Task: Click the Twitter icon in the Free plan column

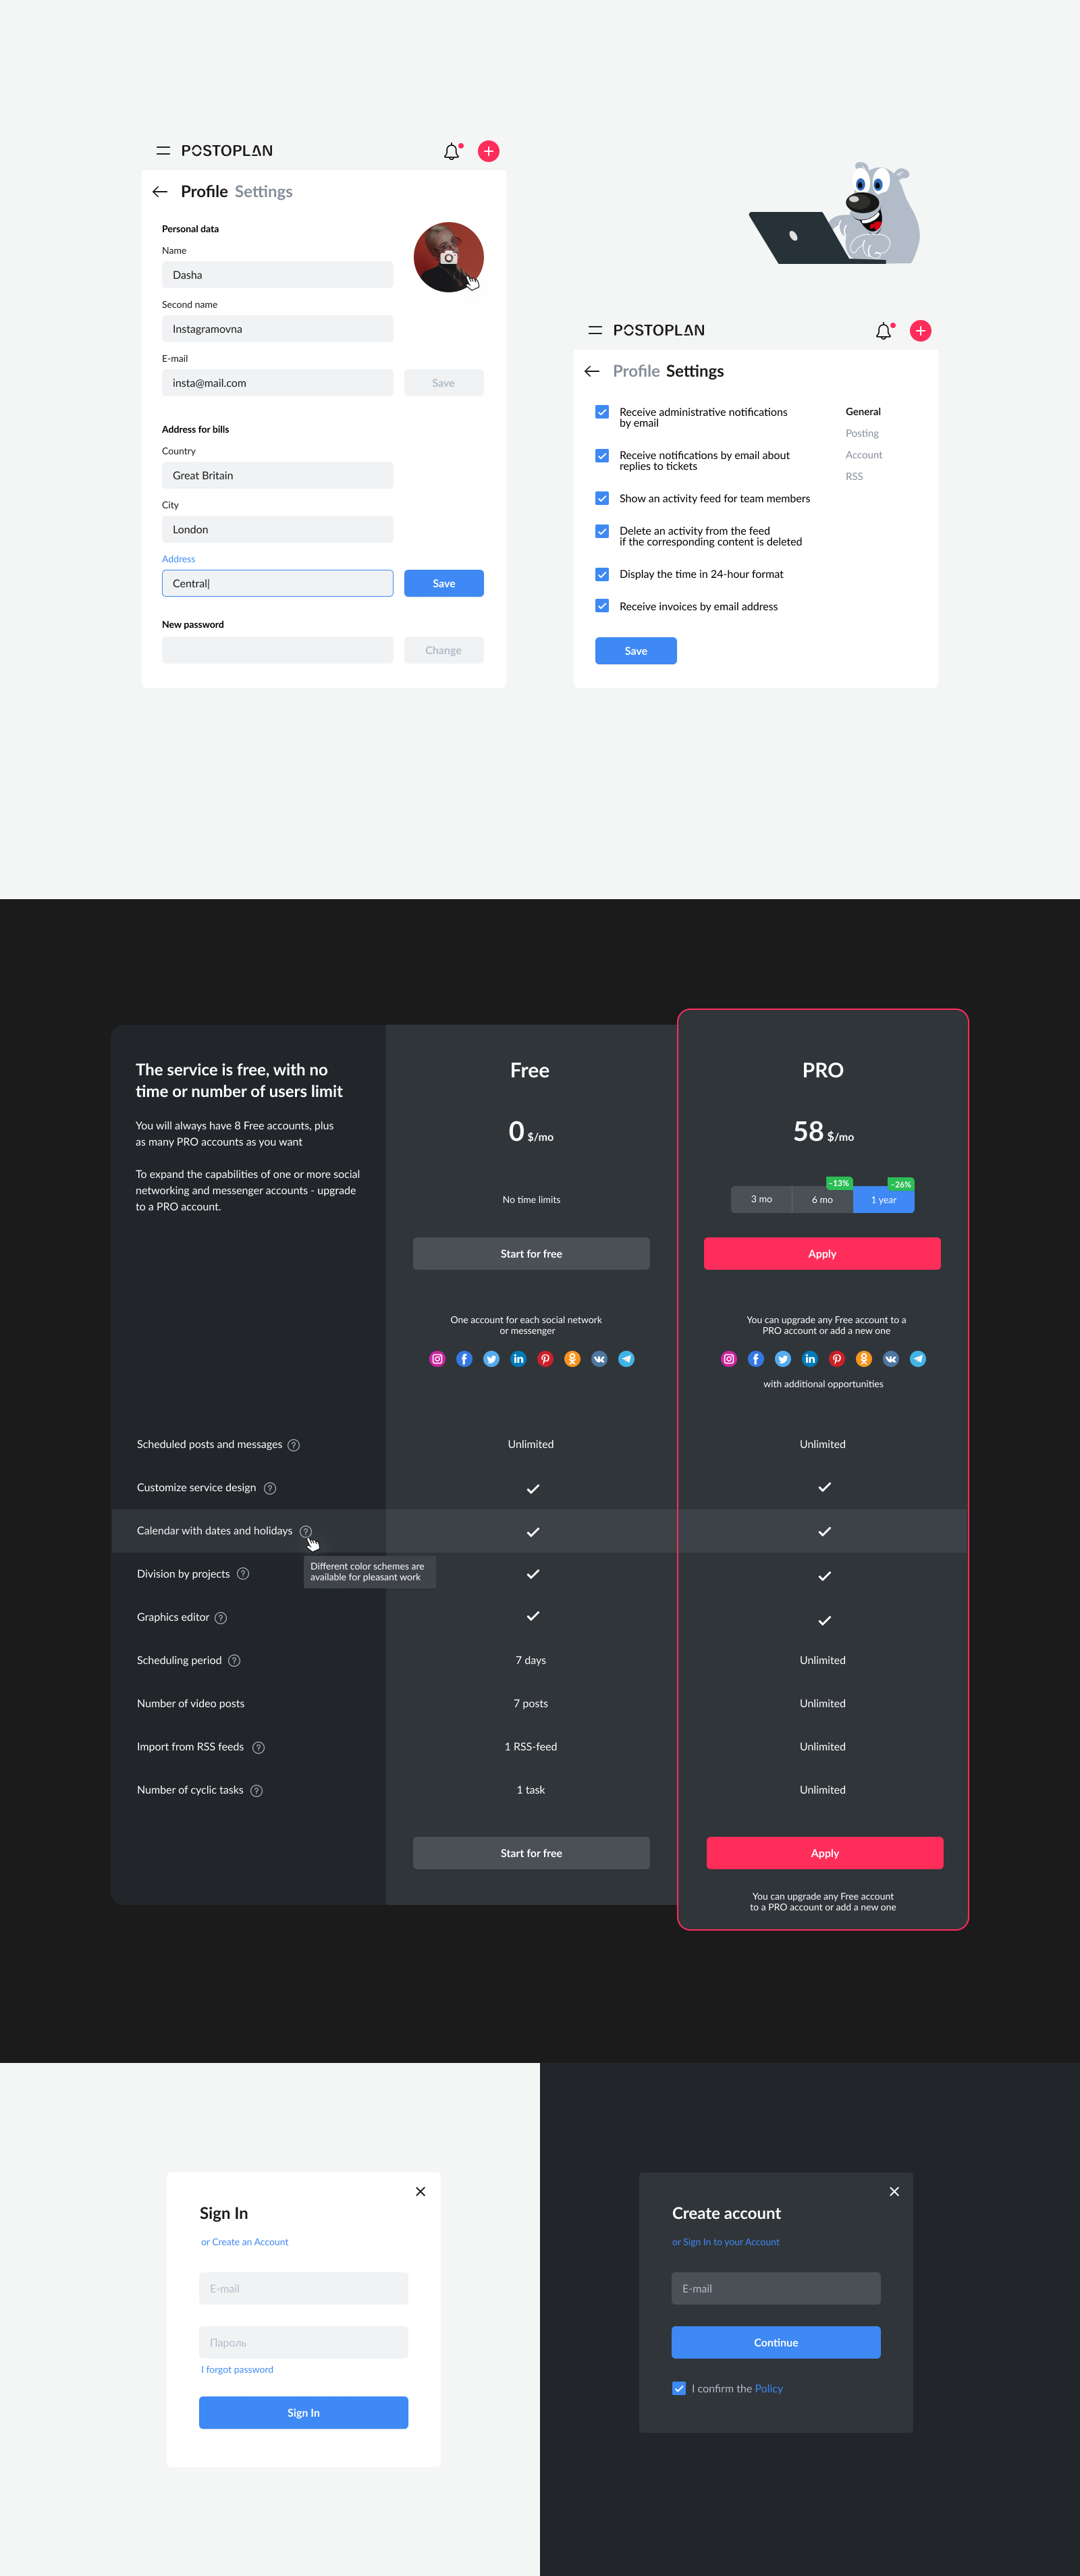Action: (491, 1359)
